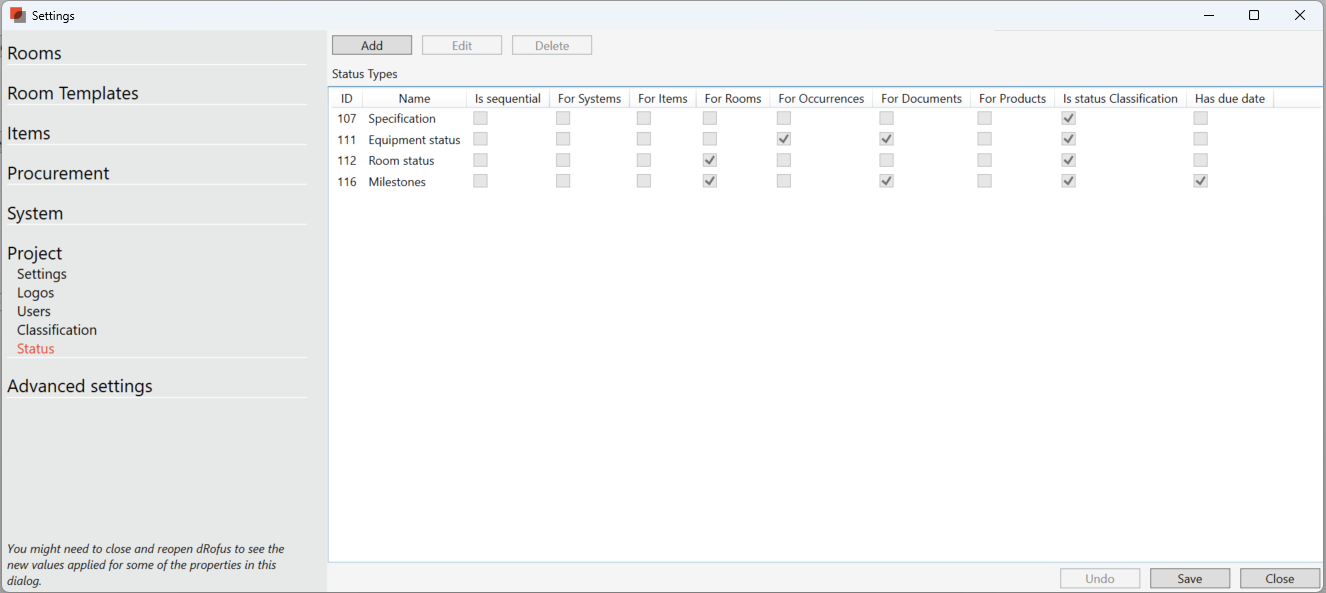
Task: Toggle Has due date checkbox for Milestones
Action: pos(1200,181)
